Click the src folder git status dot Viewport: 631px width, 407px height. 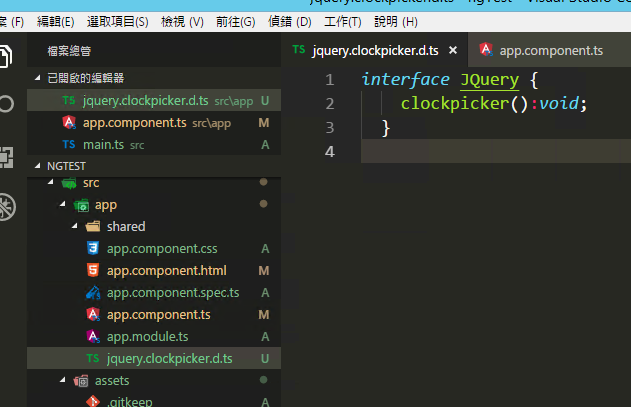(x=264, y=182)
